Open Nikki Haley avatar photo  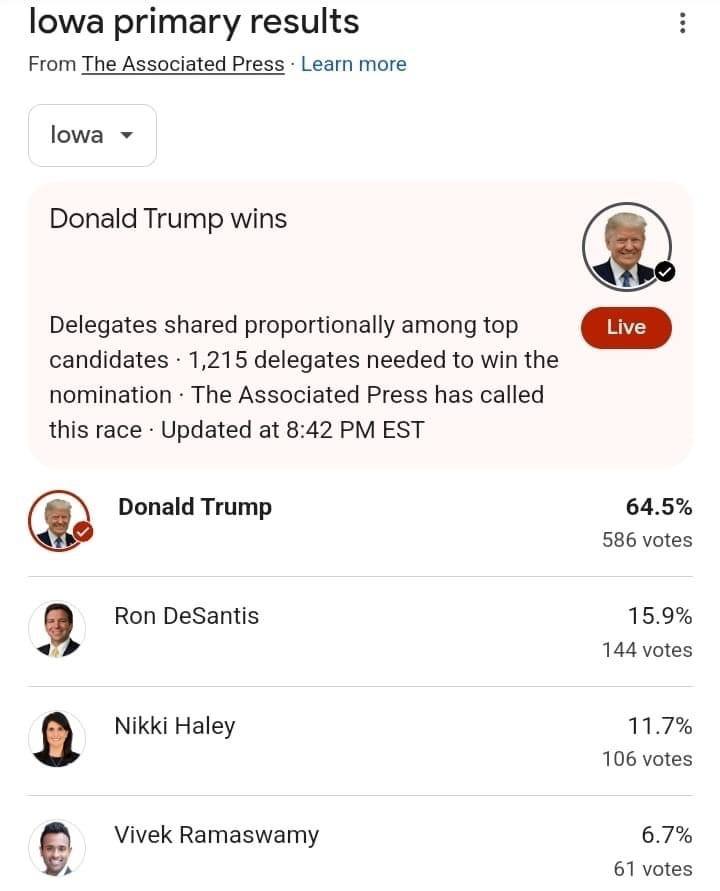coord(57,739)
